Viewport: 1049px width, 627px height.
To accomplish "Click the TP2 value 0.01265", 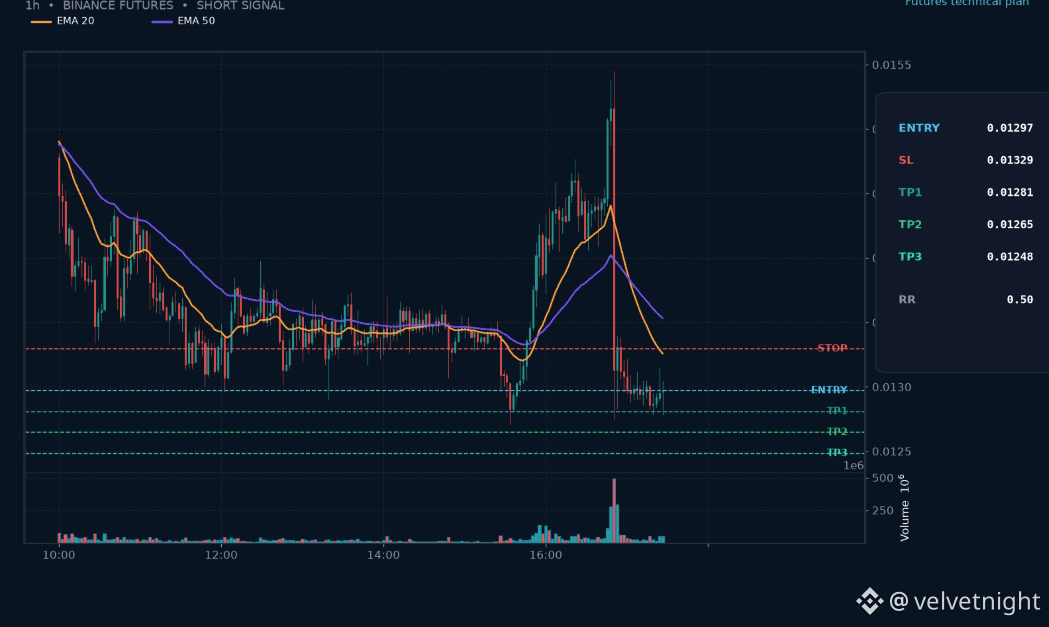I will coord(1010,224).
